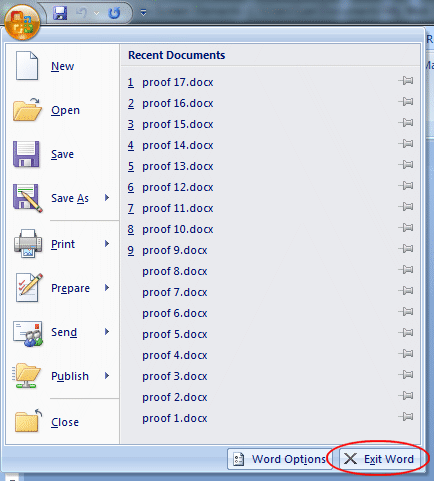434x481 pixels.
Task: Toggle the pushpin beside proof 10.docx
Action: [406, 228]
